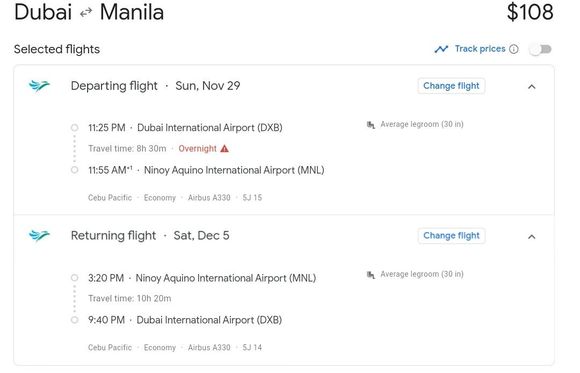Select the Departing flight Sun, Nov 29 header
The image size is (580, 373).
click(155, 86)
